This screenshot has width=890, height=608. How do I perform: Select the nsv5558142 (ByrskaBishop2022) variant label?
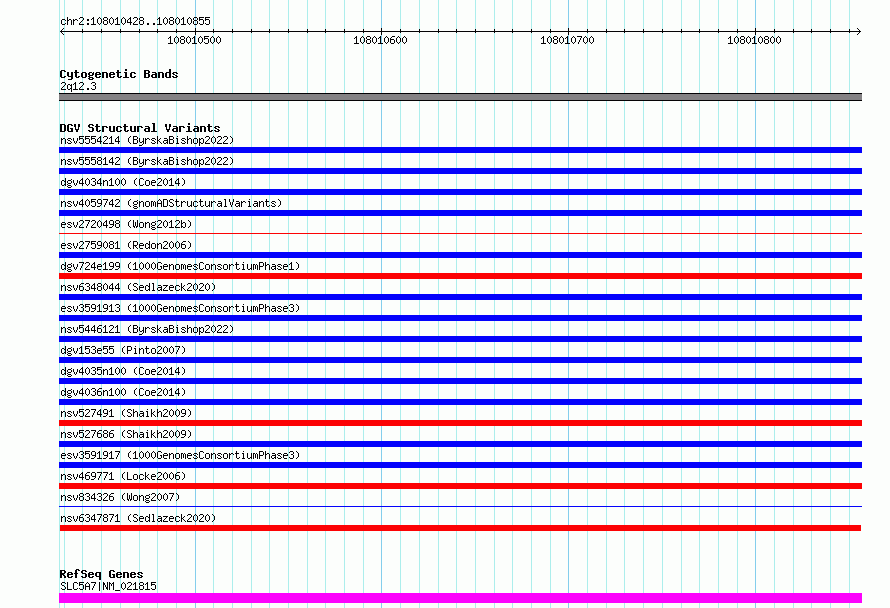pyautogui.click(x=147, y=161)
